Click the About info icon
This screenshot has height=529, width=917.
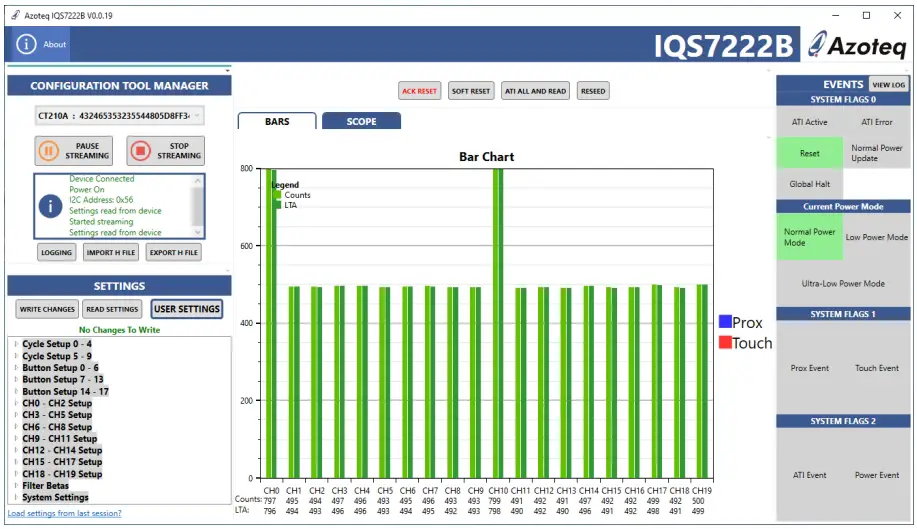(26, 44)
